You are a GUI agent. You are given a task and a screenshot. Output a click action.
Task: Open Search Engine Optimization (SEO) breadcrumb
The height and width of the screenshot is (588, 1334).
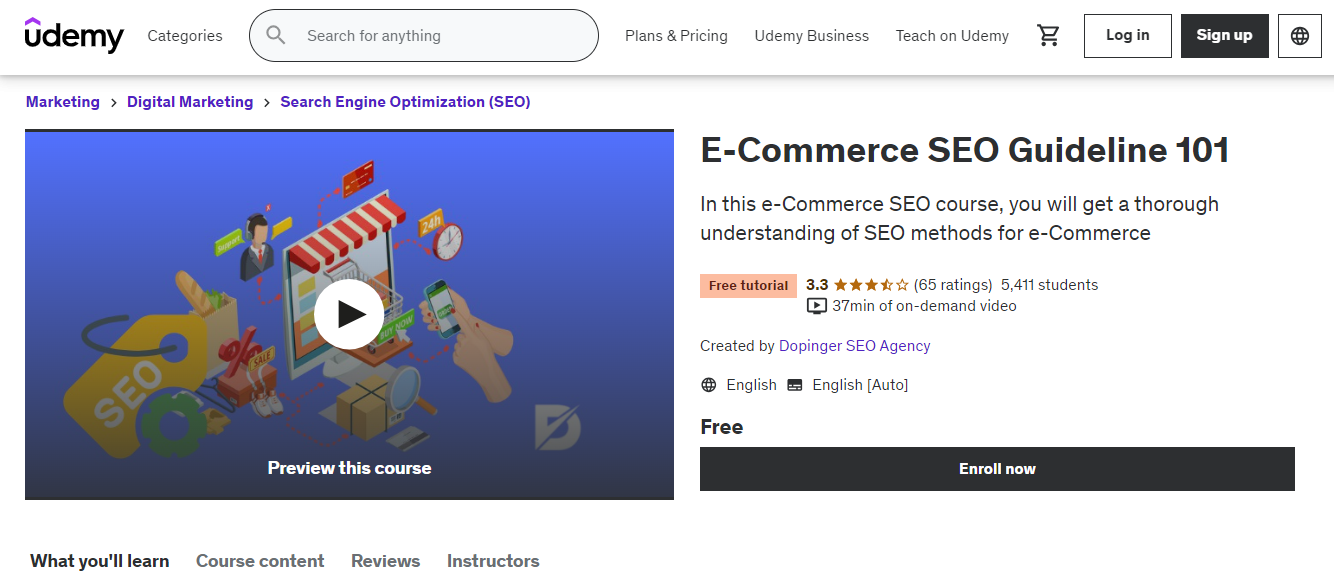pos(405,102)
